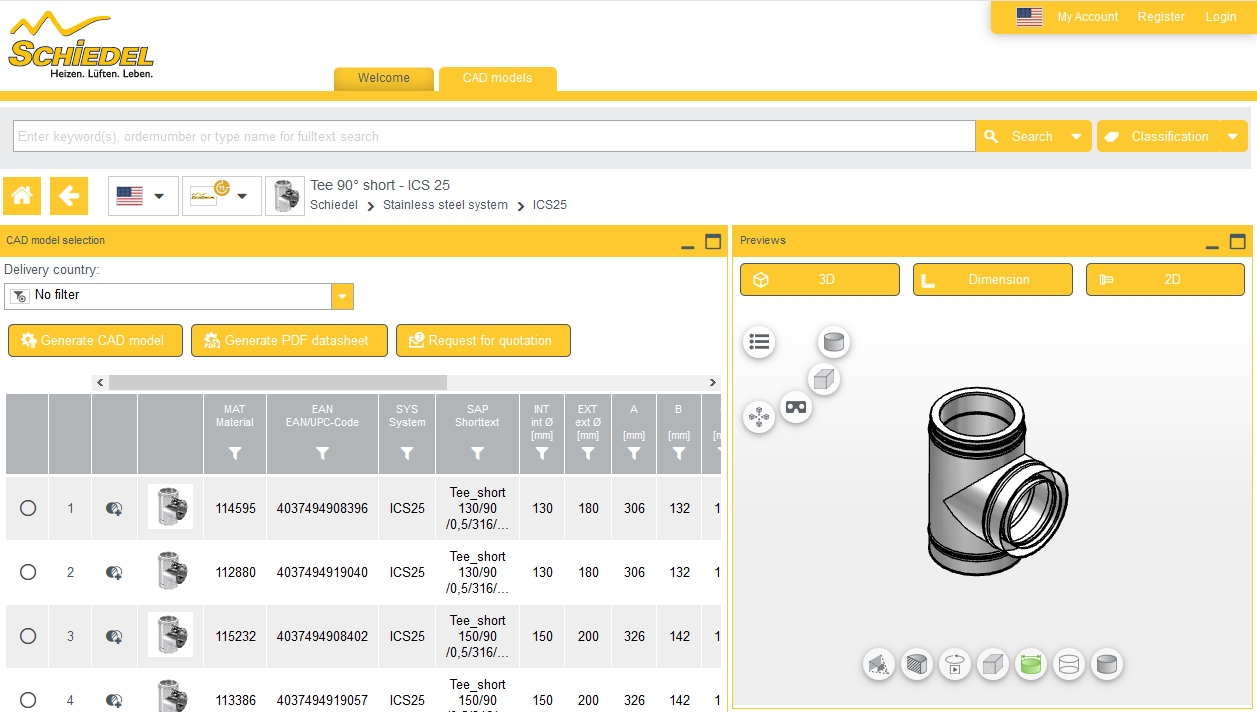
Task: Click the table's horizontal scrollbar thumb
Action: click(278, 382)
